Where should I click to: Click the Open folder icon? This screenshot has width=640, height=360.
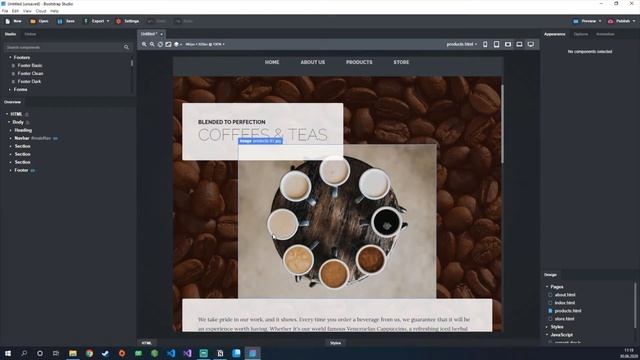[x=33, y=21]
